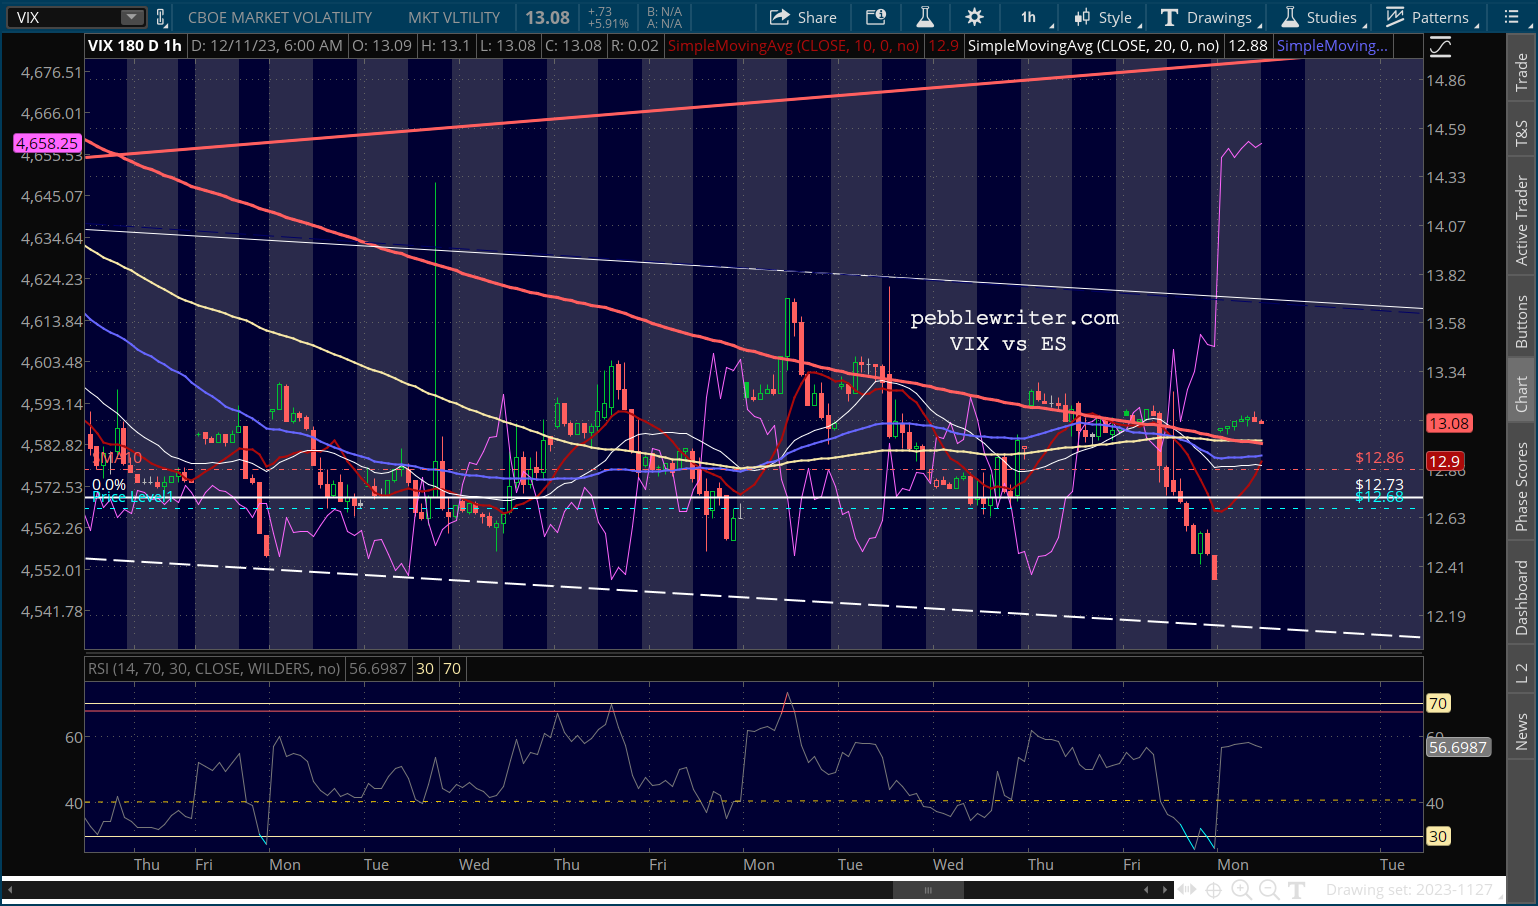Open the symbol info card icon
1538x906 pixels.
coord(876,17)
